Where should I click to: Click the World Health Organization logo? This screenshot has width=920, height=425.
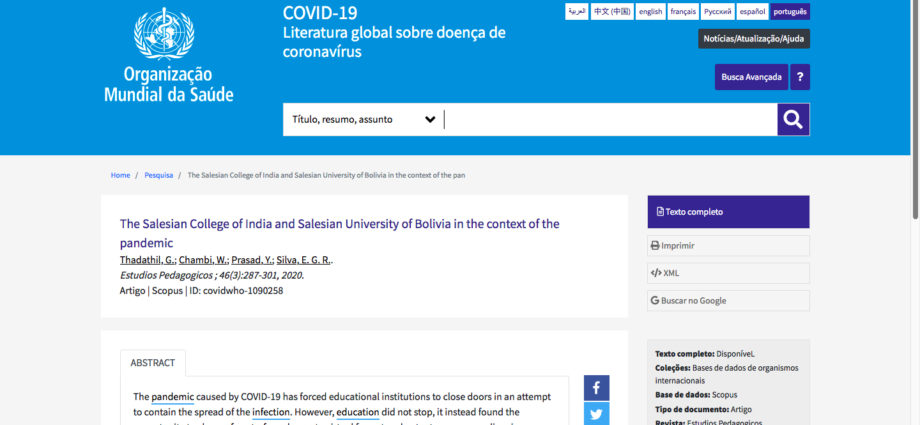[x=168, y=55]
